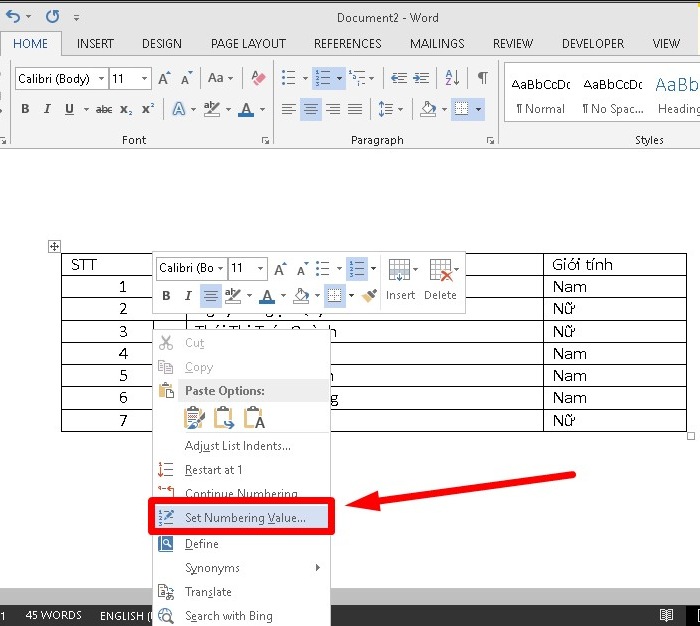The image size is (700, 626).
Task: Click the table move handle icon
Action: click(54, 246)
